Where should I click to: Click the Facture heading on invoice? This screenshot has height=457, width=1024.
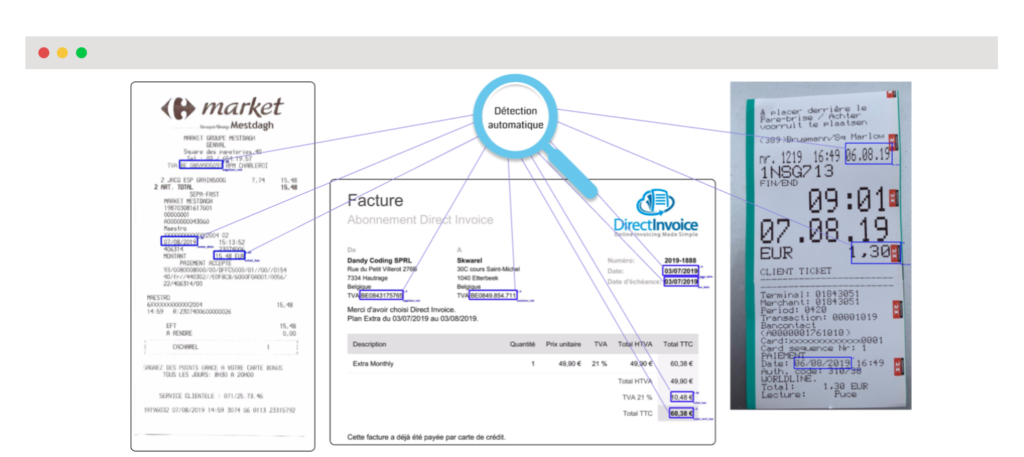(x=375, y=200)
